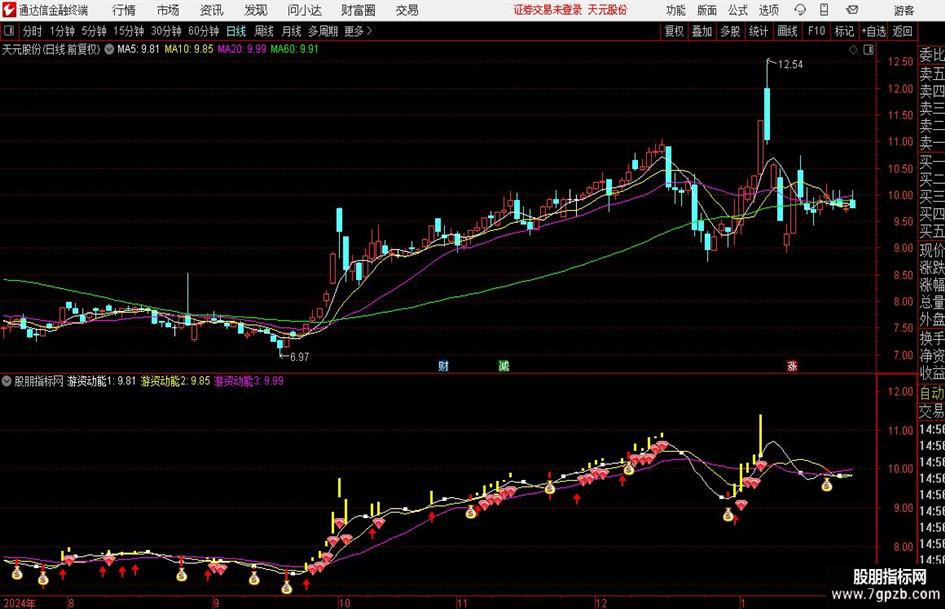
Task: Open 选项 menu
Action: [x=768, y=10]
